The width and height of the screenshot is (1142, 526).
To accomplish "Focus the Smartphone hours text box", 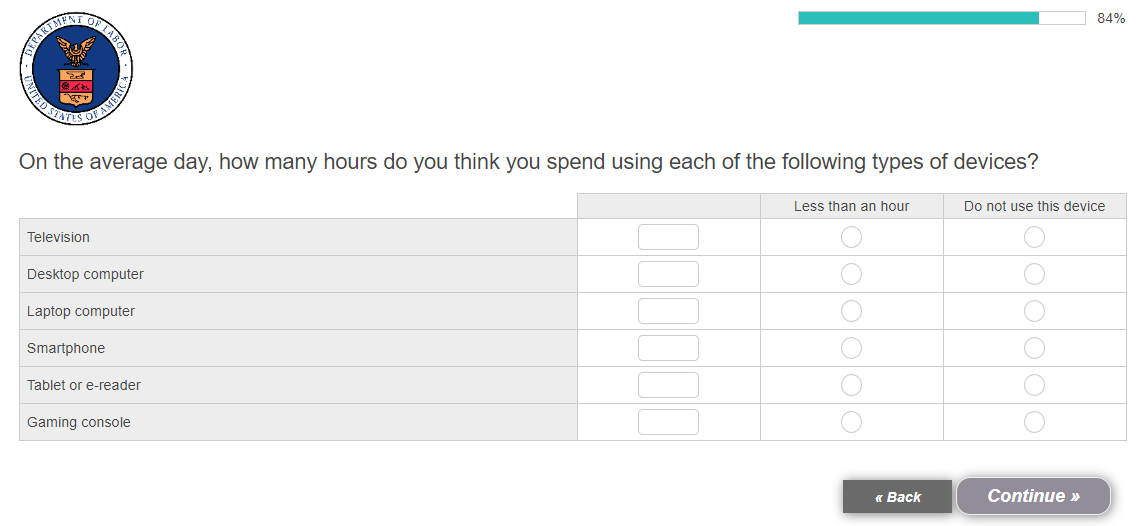I will click(x=668, y=348).
